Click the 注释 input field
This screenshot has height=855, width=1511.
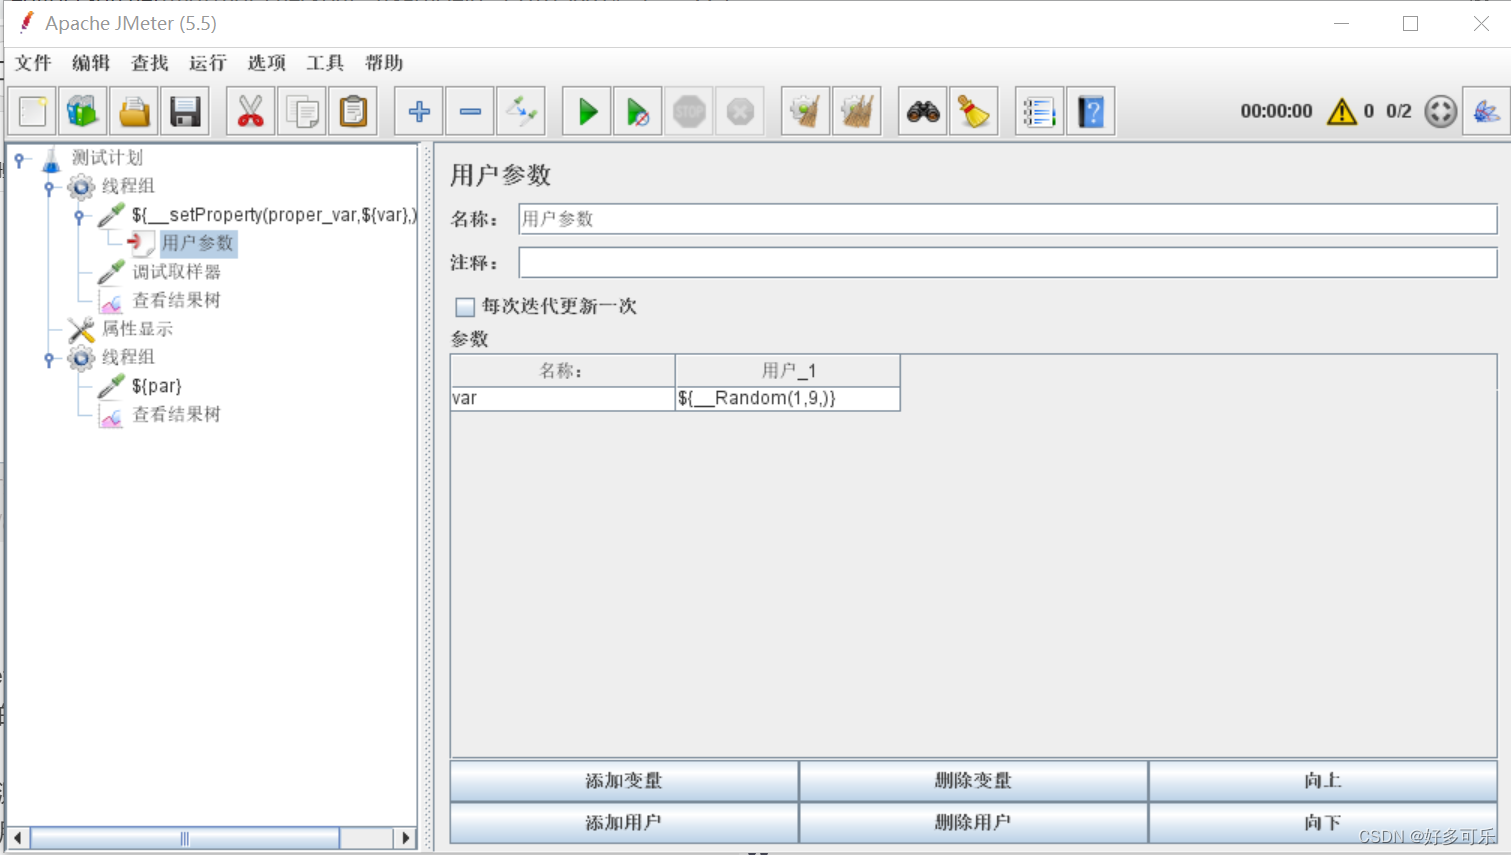click(x=1007, y=263)
